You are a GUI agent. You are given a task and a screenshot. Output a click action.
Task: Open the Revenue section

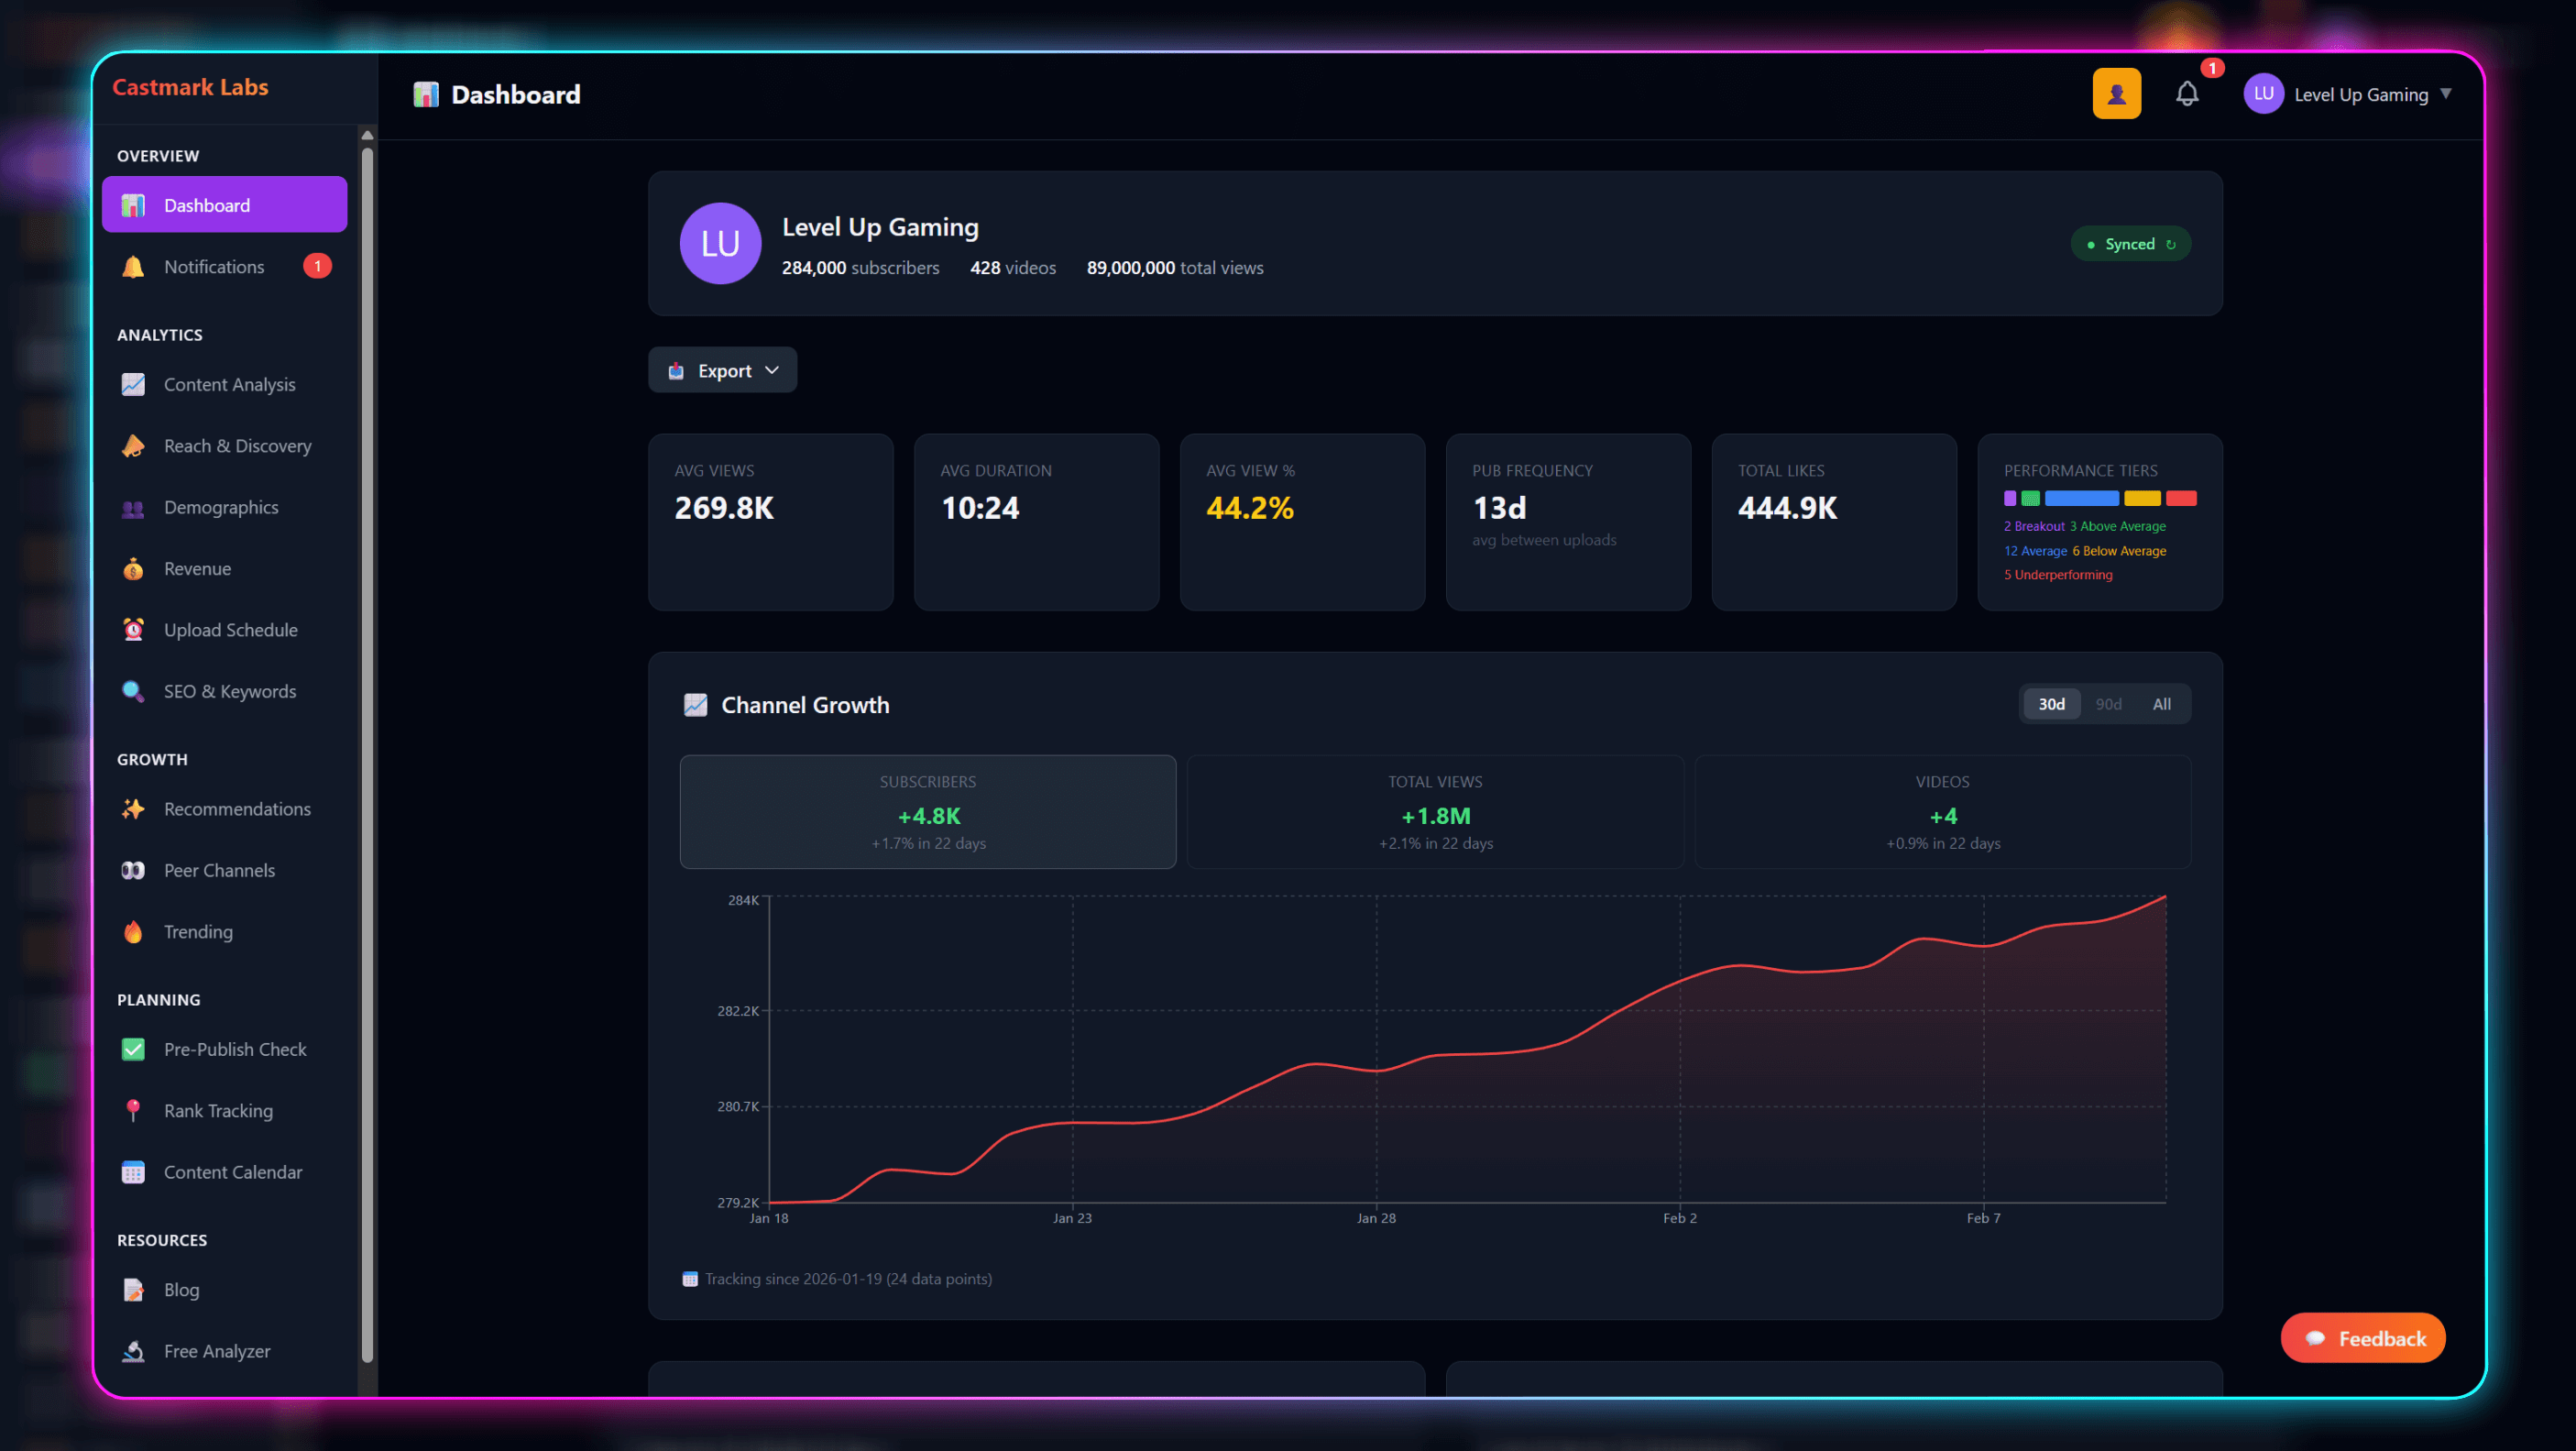(198, 568)
